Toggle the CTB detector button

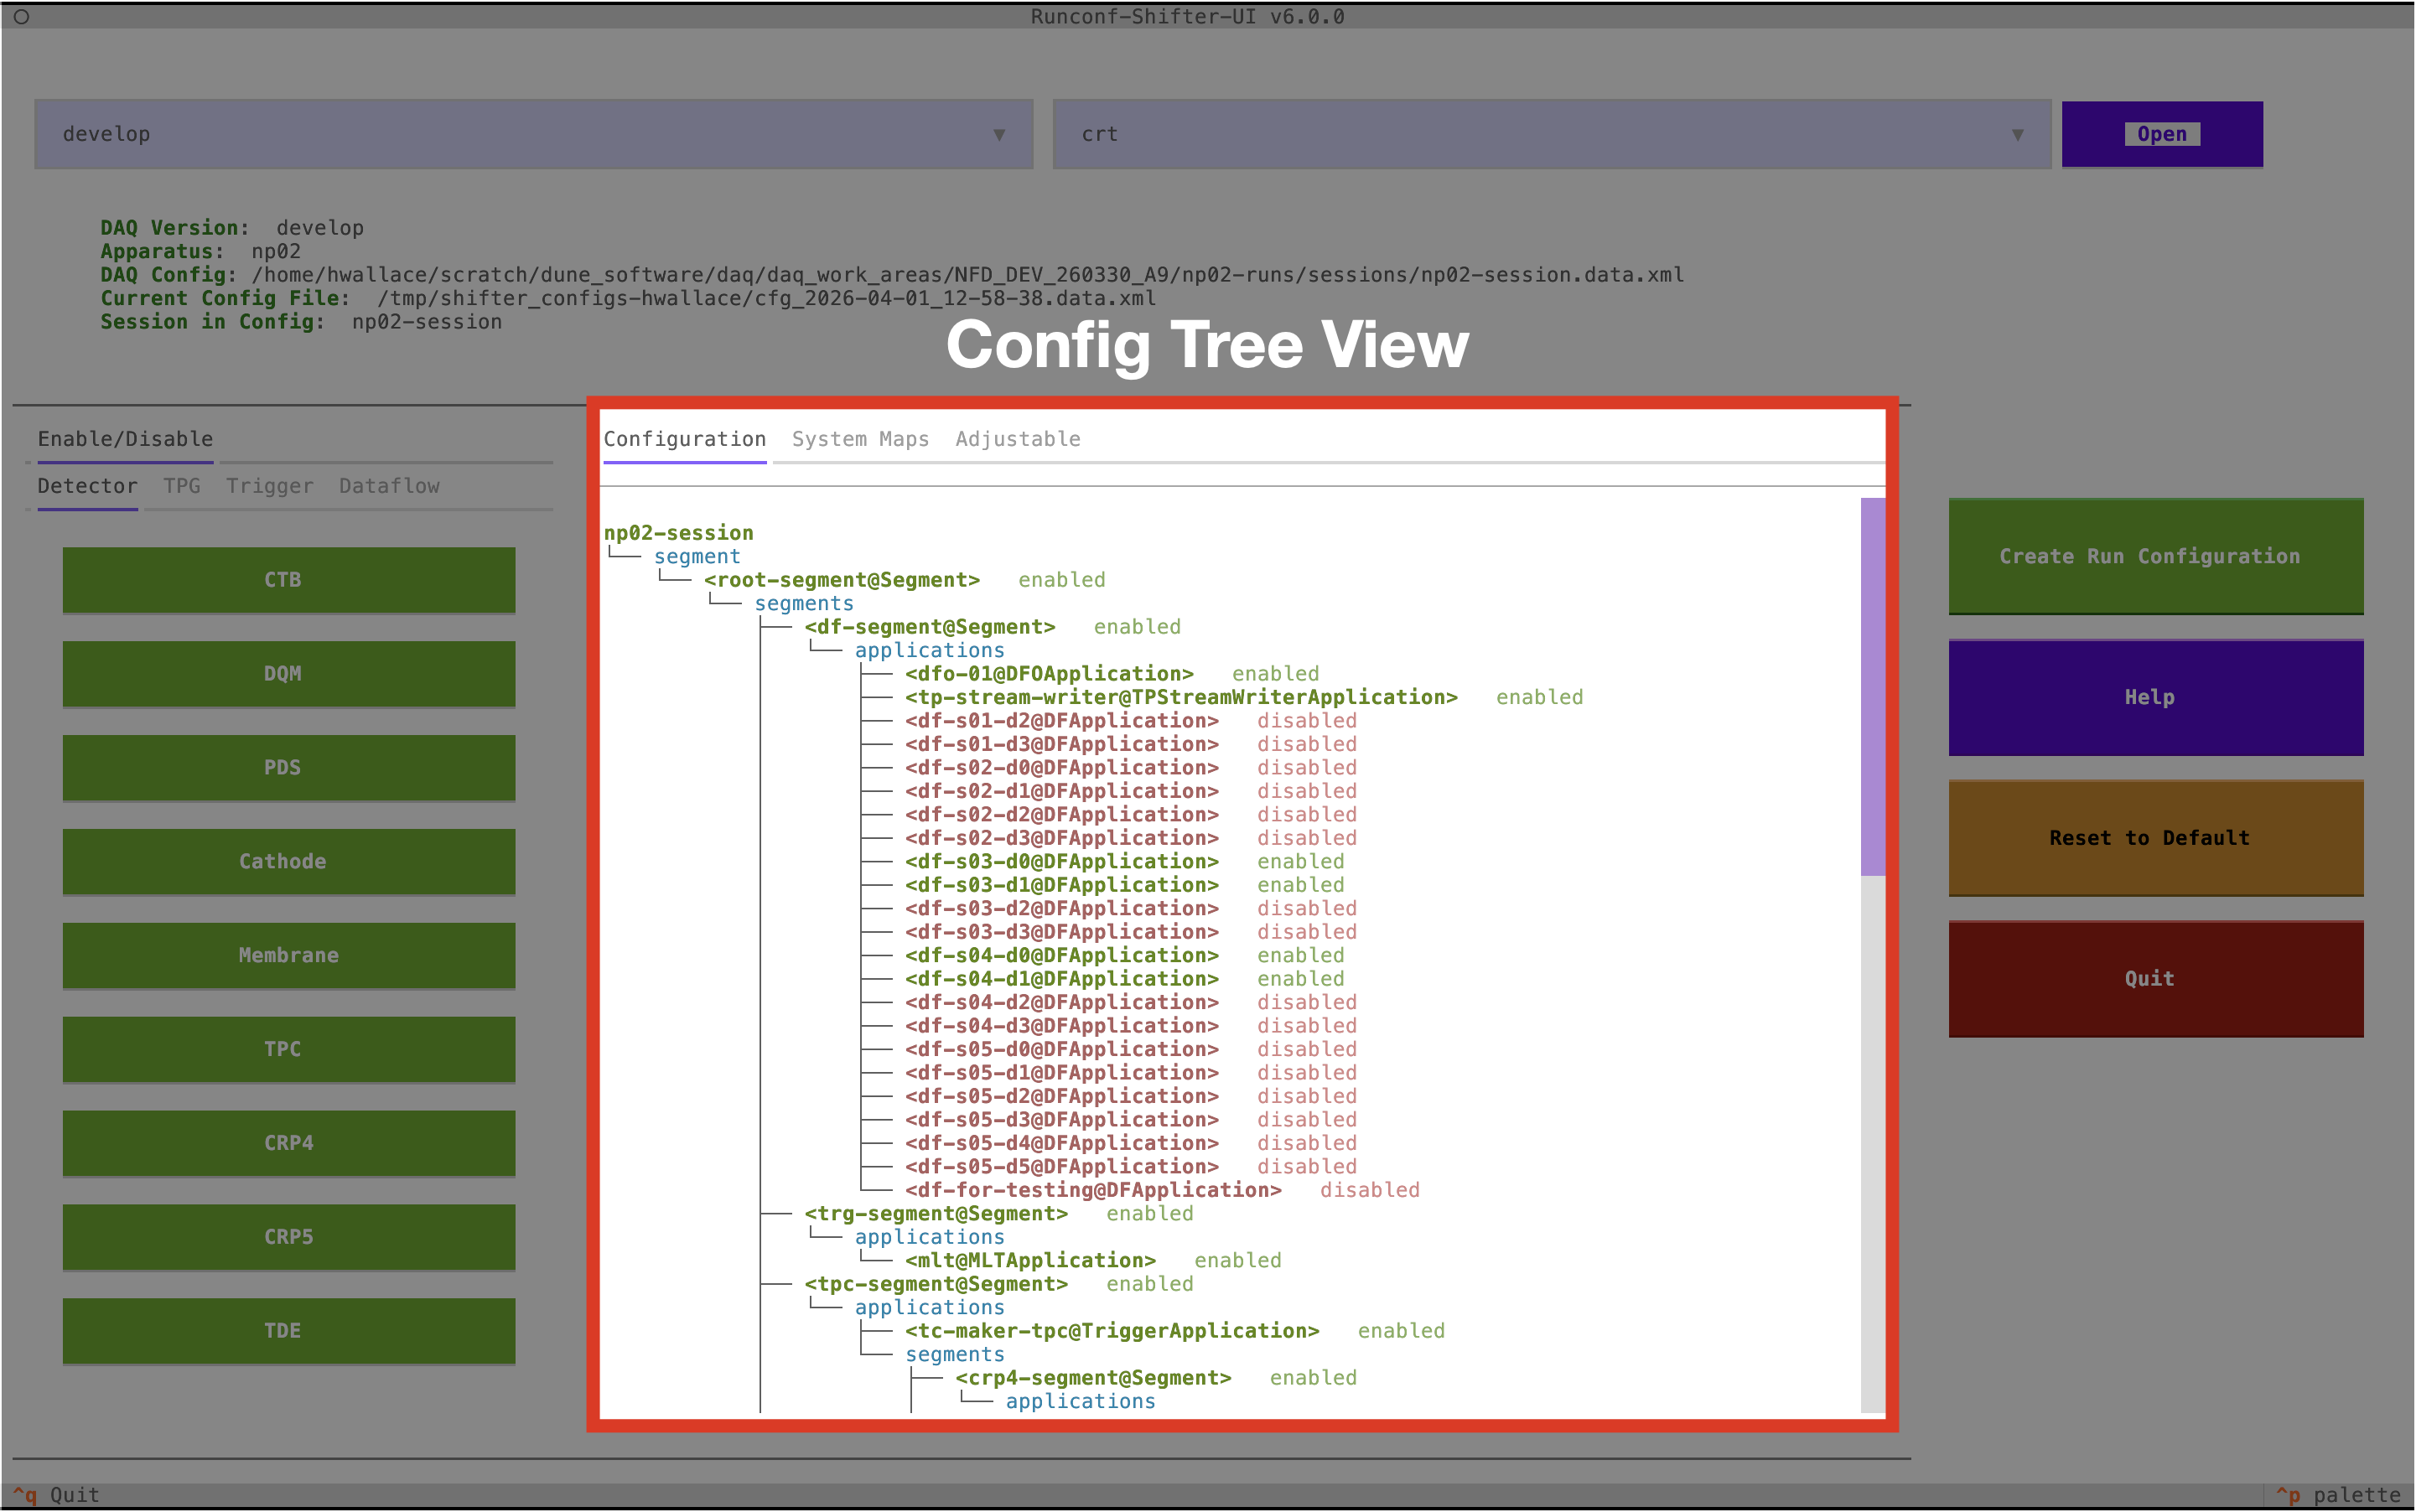click(289, 580)
